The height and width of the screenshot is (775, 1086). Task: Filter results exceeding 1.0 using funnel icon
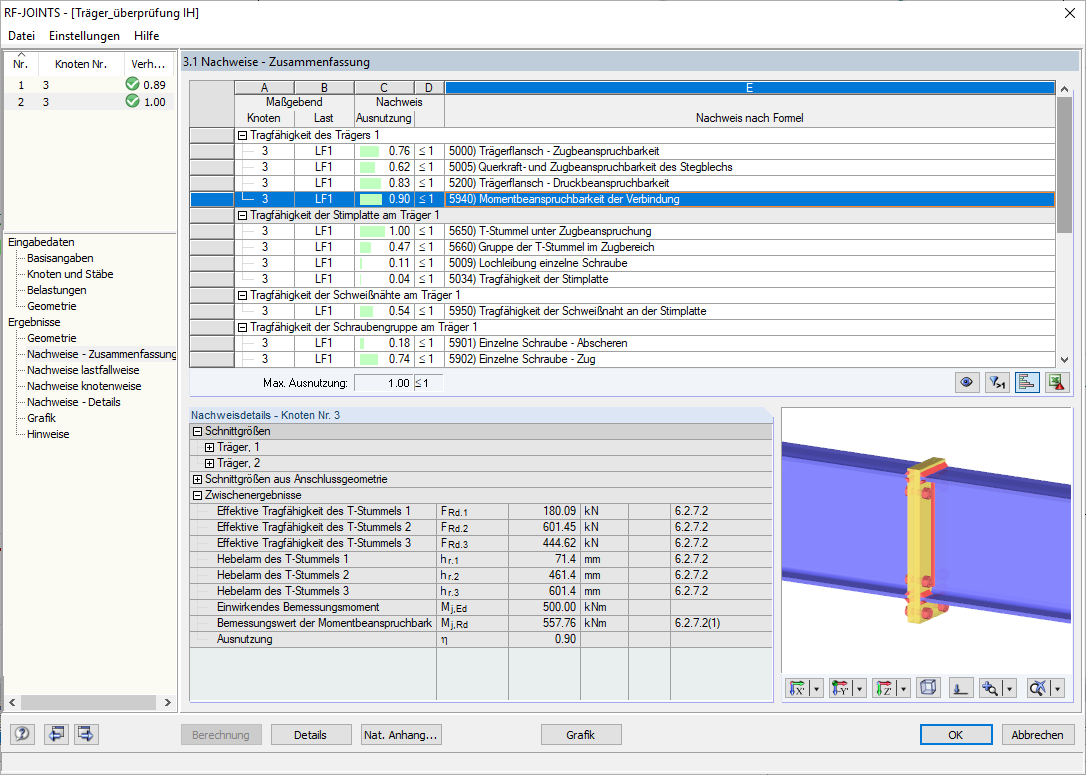coord(996,382)
